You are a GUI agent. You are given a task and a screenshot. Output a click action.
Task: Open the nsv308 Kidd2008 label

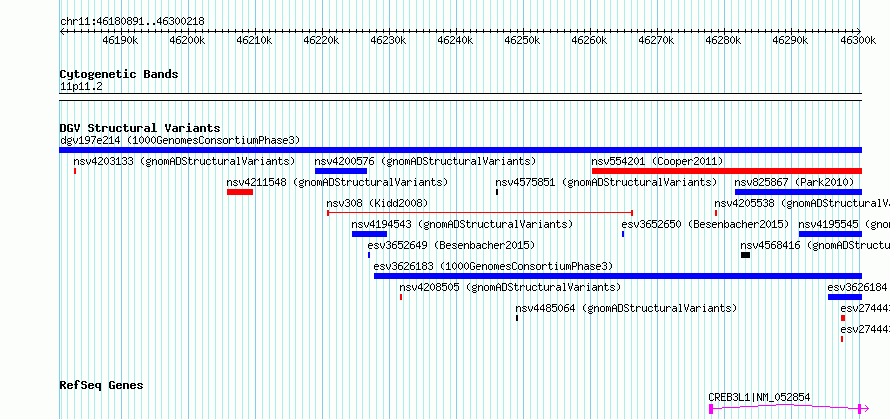click(377, 203)
